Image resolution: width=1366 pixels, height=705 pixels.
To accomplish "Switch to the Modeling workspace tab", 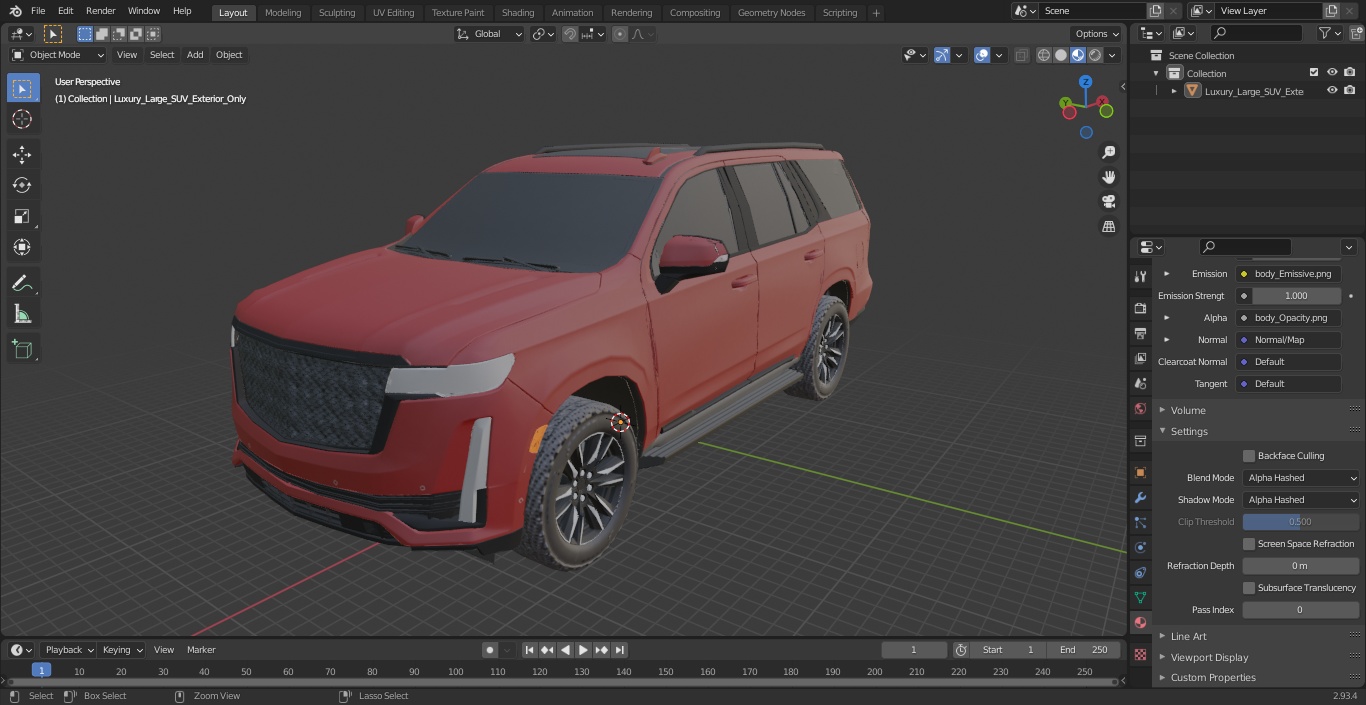I will coord(283,13).
